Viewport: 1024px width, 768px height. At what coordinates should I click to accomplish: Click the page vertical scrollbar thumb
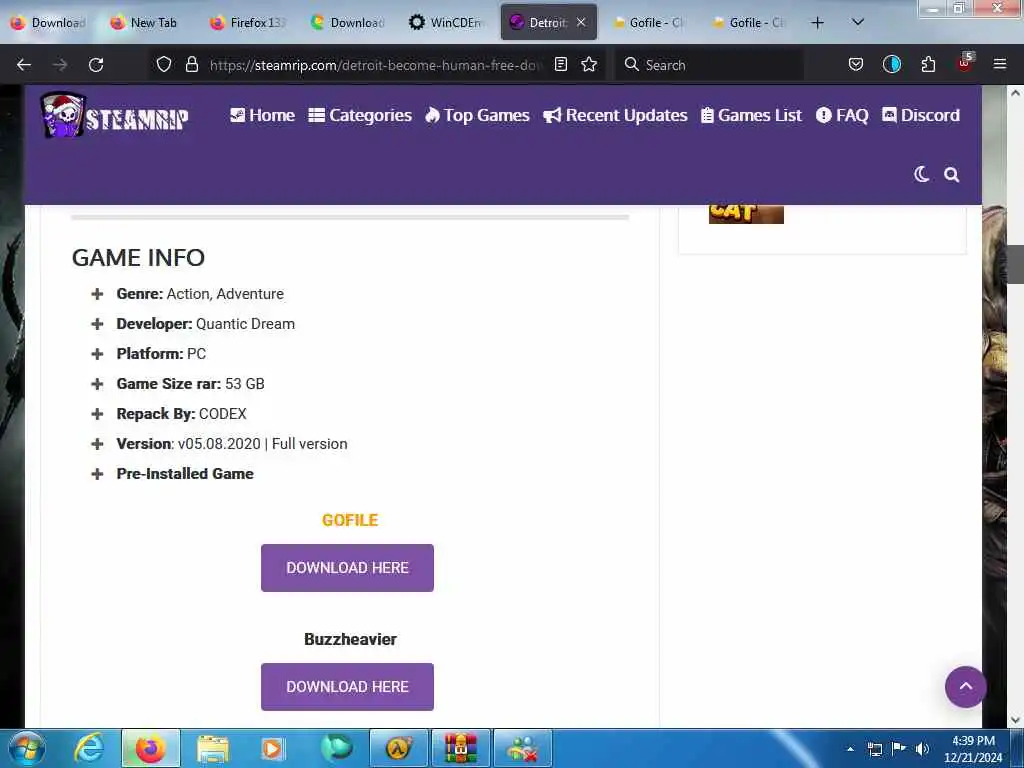click(x=1015, y=264)
